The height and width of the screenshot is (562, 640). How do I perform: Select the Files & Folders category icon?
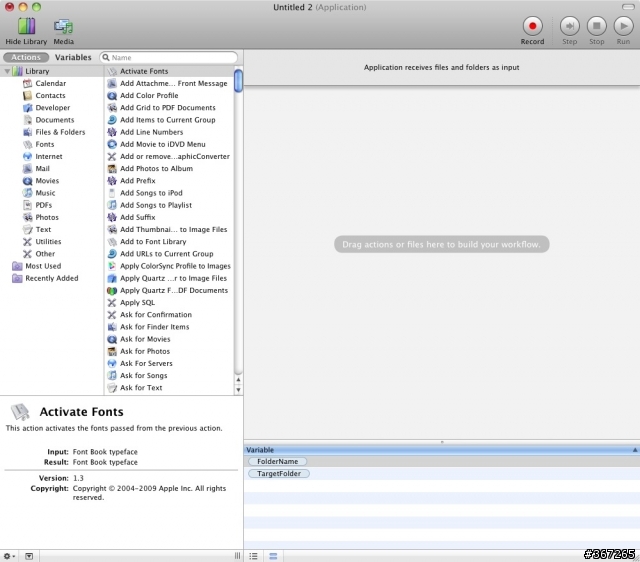point(27,132)
